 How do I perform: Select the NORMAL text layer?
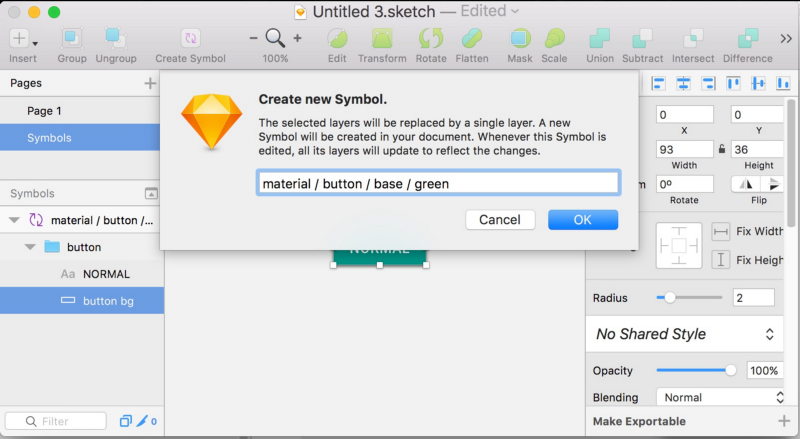(106, 273)
